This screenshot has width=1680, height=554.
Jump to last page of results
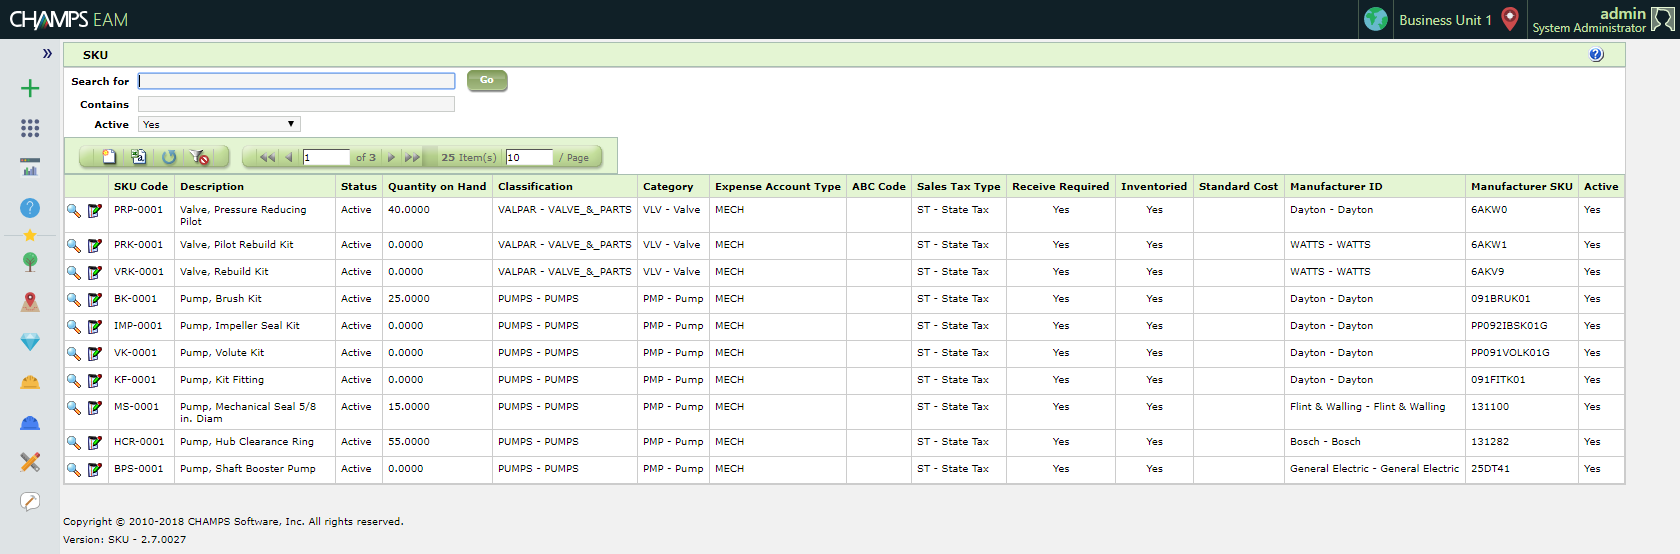(x=411, y=157)
